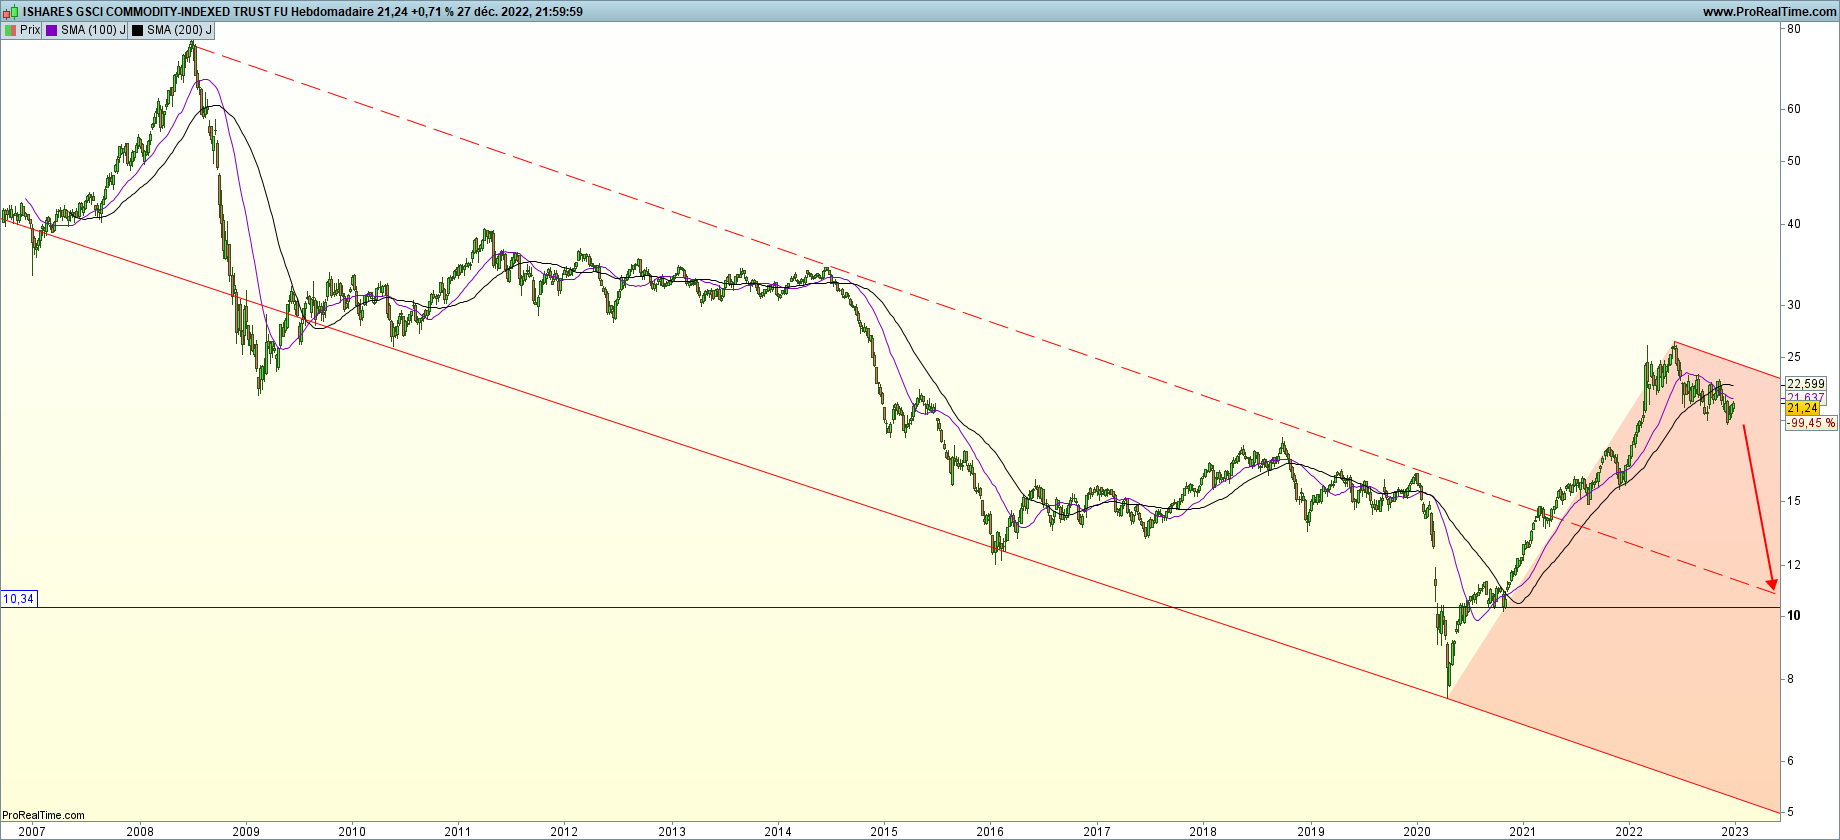Open the www.ProRealTime.com link at top right

pyautogui.click(x=1769, y=12)
